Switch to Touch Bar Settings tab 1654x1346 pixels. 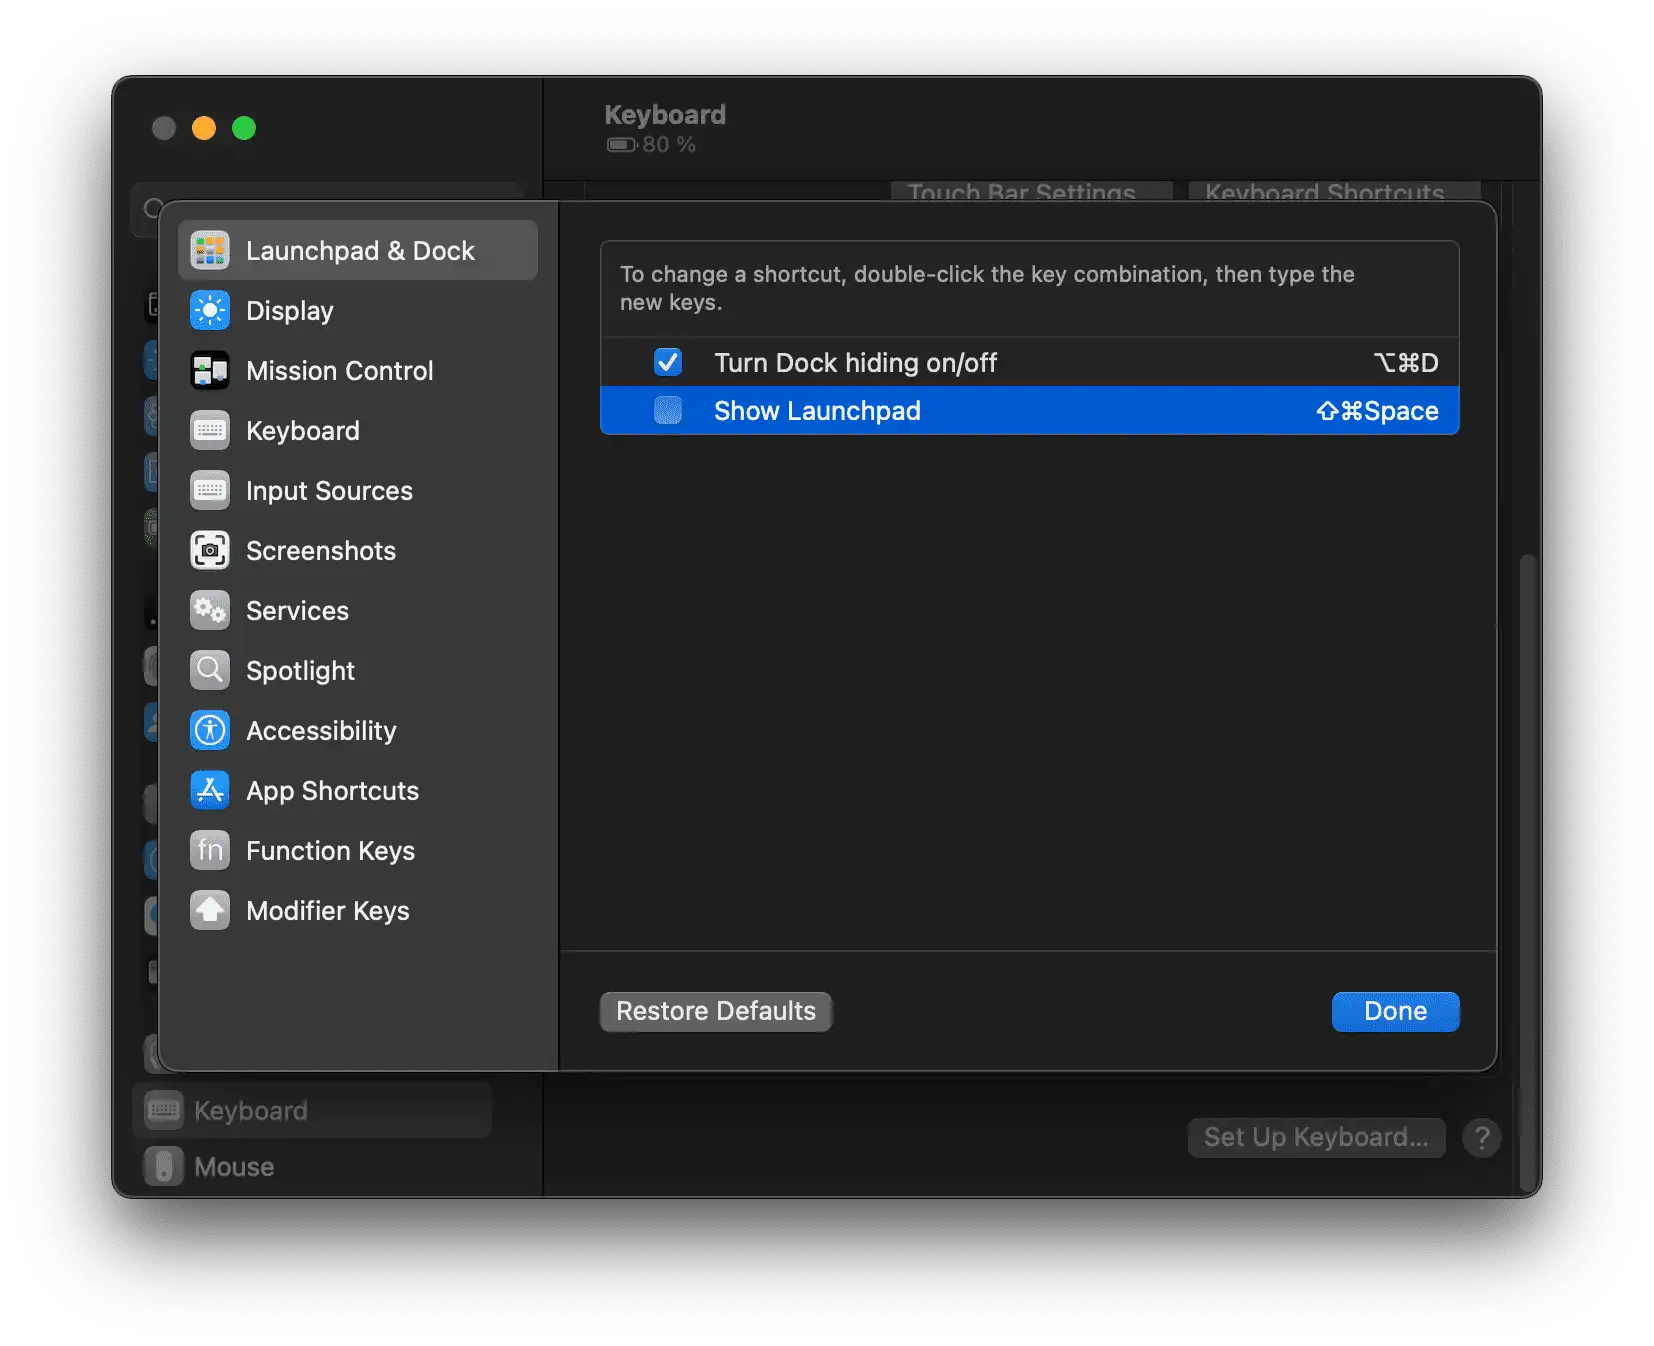tap(1020, 193)
